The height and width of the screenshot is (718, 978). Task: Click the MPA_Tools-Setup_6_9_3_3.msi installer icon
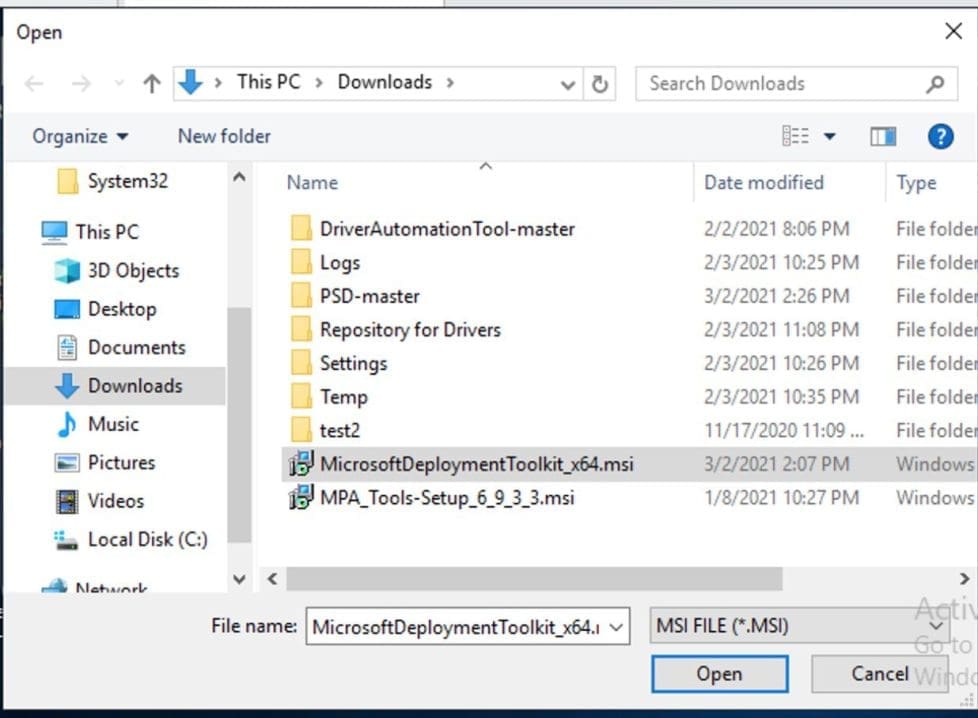(x=300, y=497)
